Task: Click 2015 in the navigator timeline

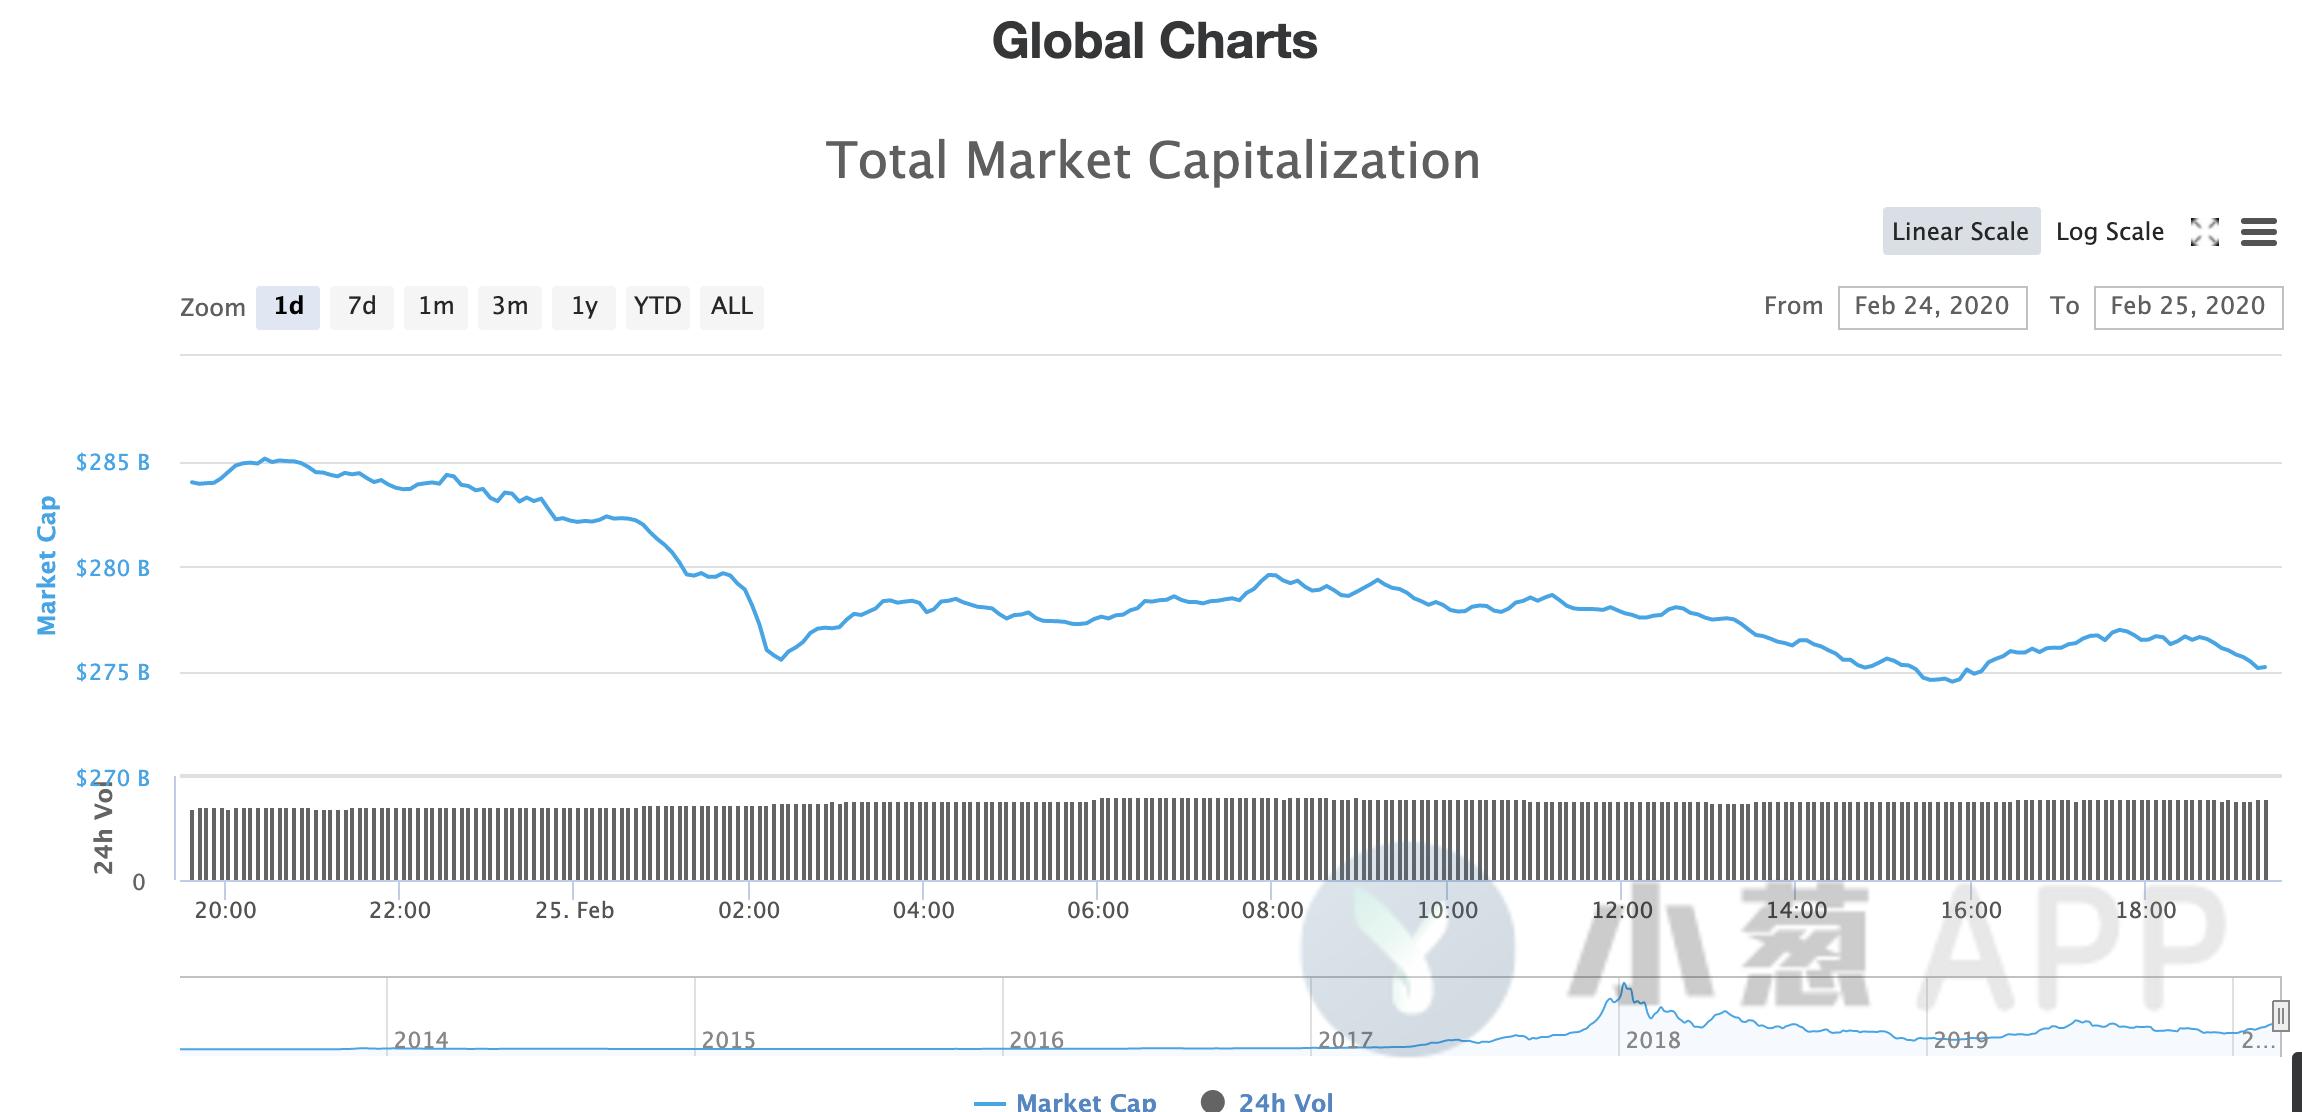Action: pos(728,1040)
